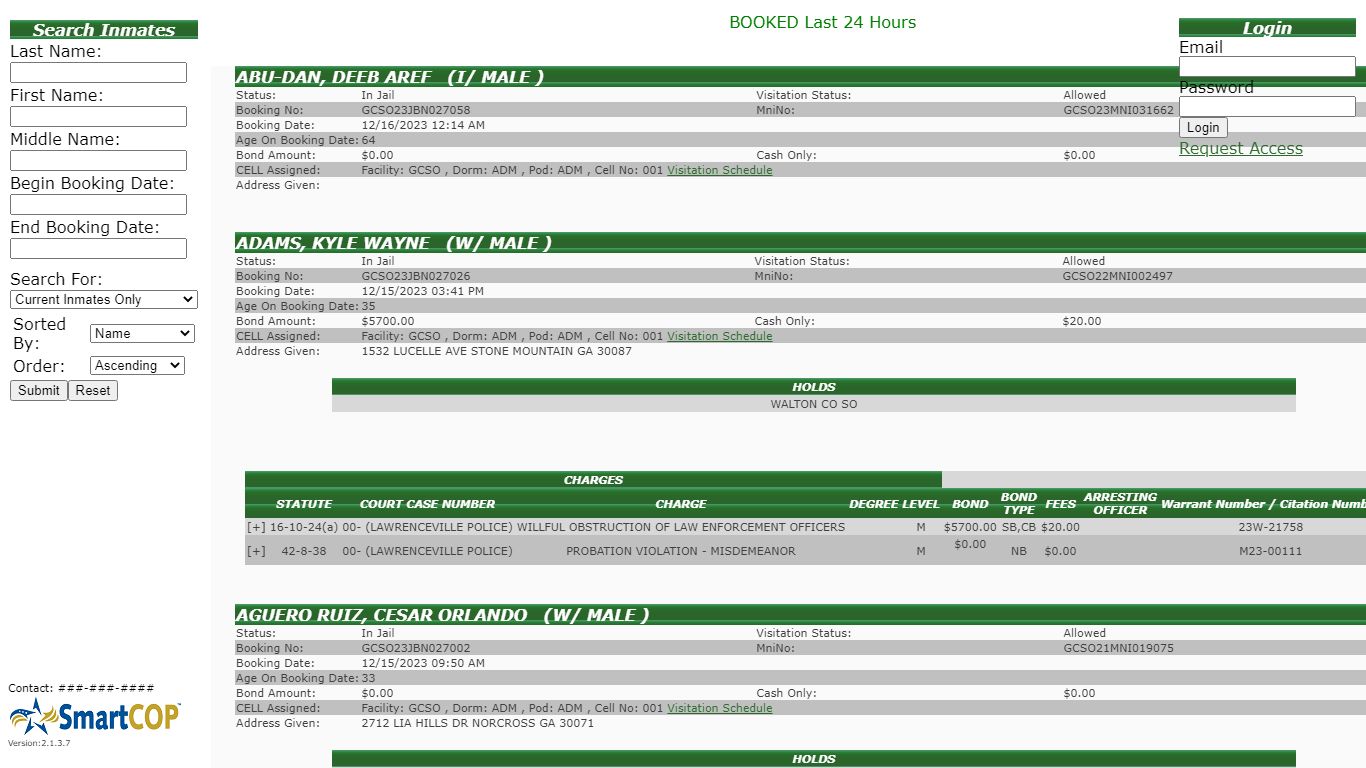Click the STATUTE column header
The image size is (1366, 768).
coord(304,504)
